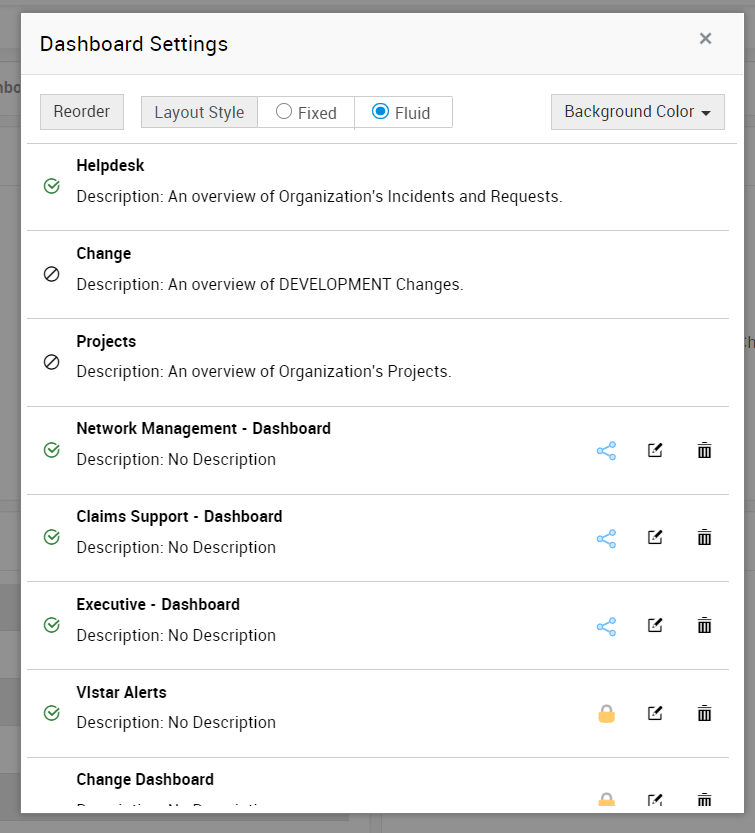Delete the VIstar Alerts dashboard
Screen dimensions: 755x833
pyautogui.click(x=704, y=713)
